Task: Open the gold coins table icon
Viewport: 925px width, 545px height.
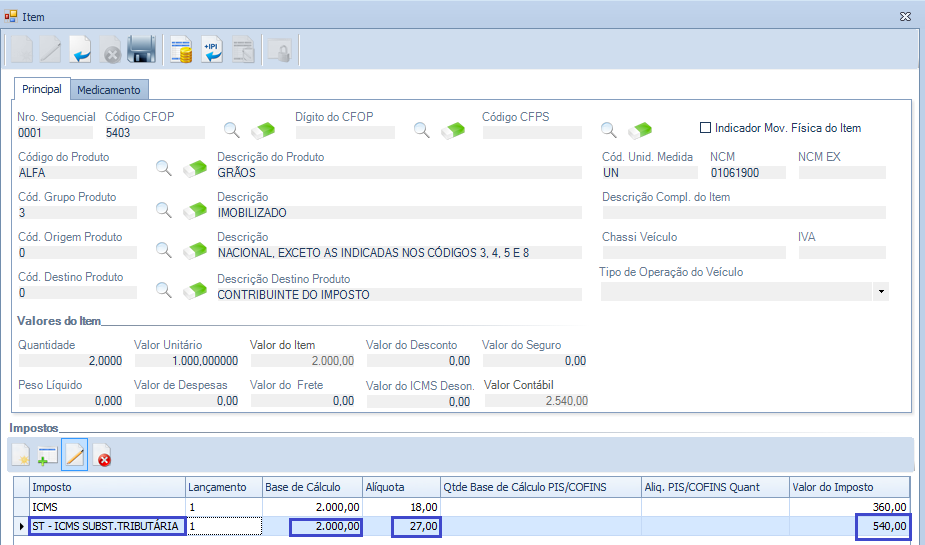Action: point(181,50)
